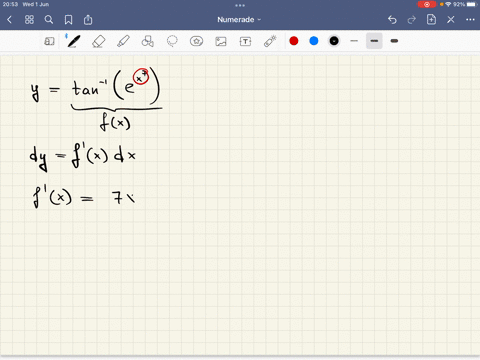Open the Numerade title dropdown

pos(239,20)
